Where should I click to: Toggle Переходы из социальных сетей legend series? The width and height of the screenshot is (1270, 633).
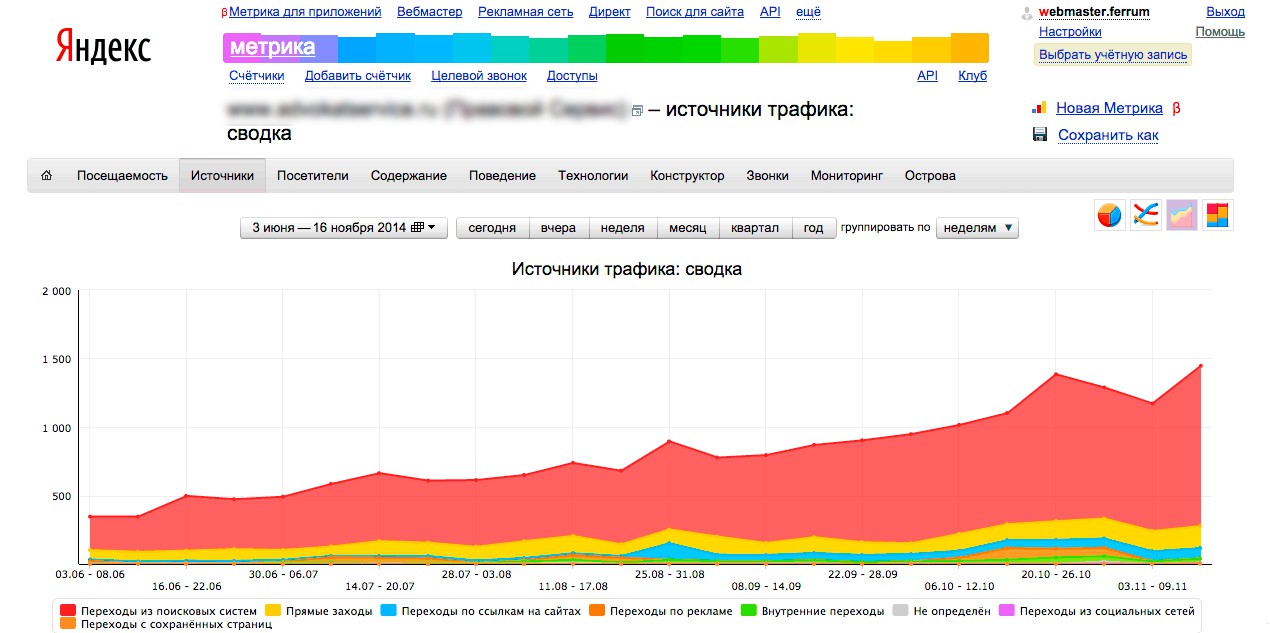point(1097,610)
